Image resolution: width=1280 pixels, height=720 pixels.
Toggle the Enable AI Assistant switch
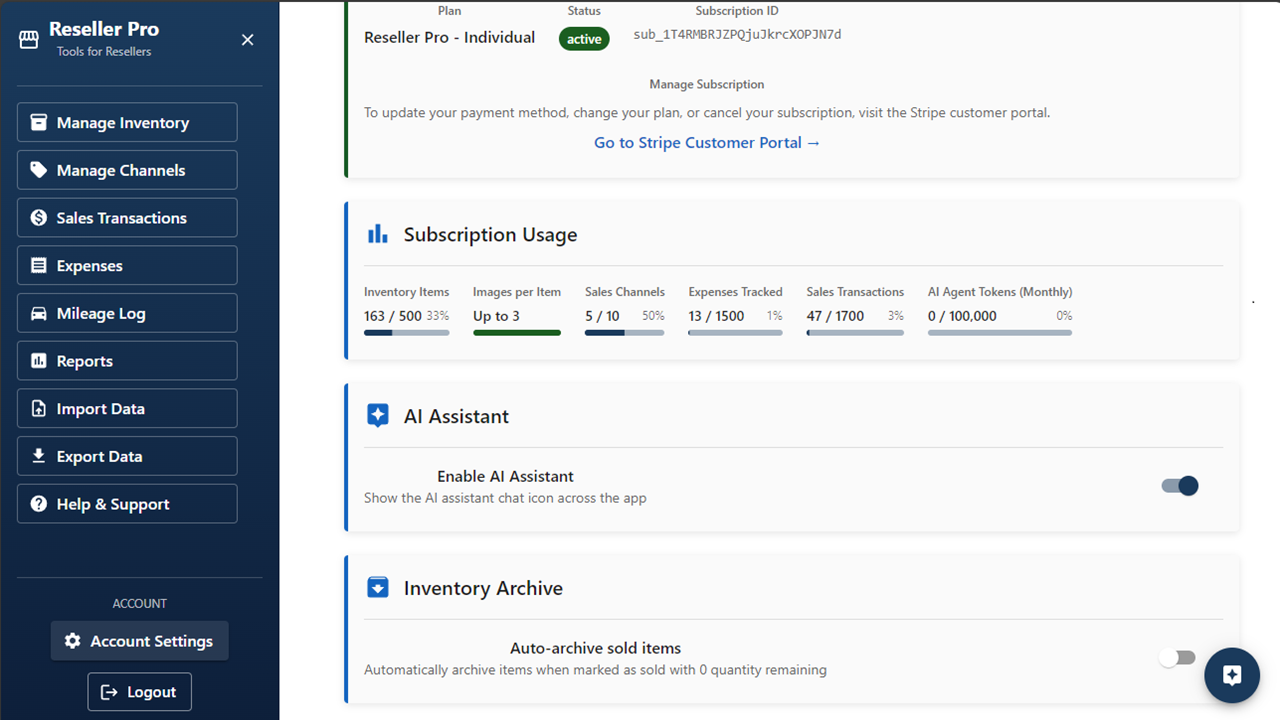(x=1180, y=486)
